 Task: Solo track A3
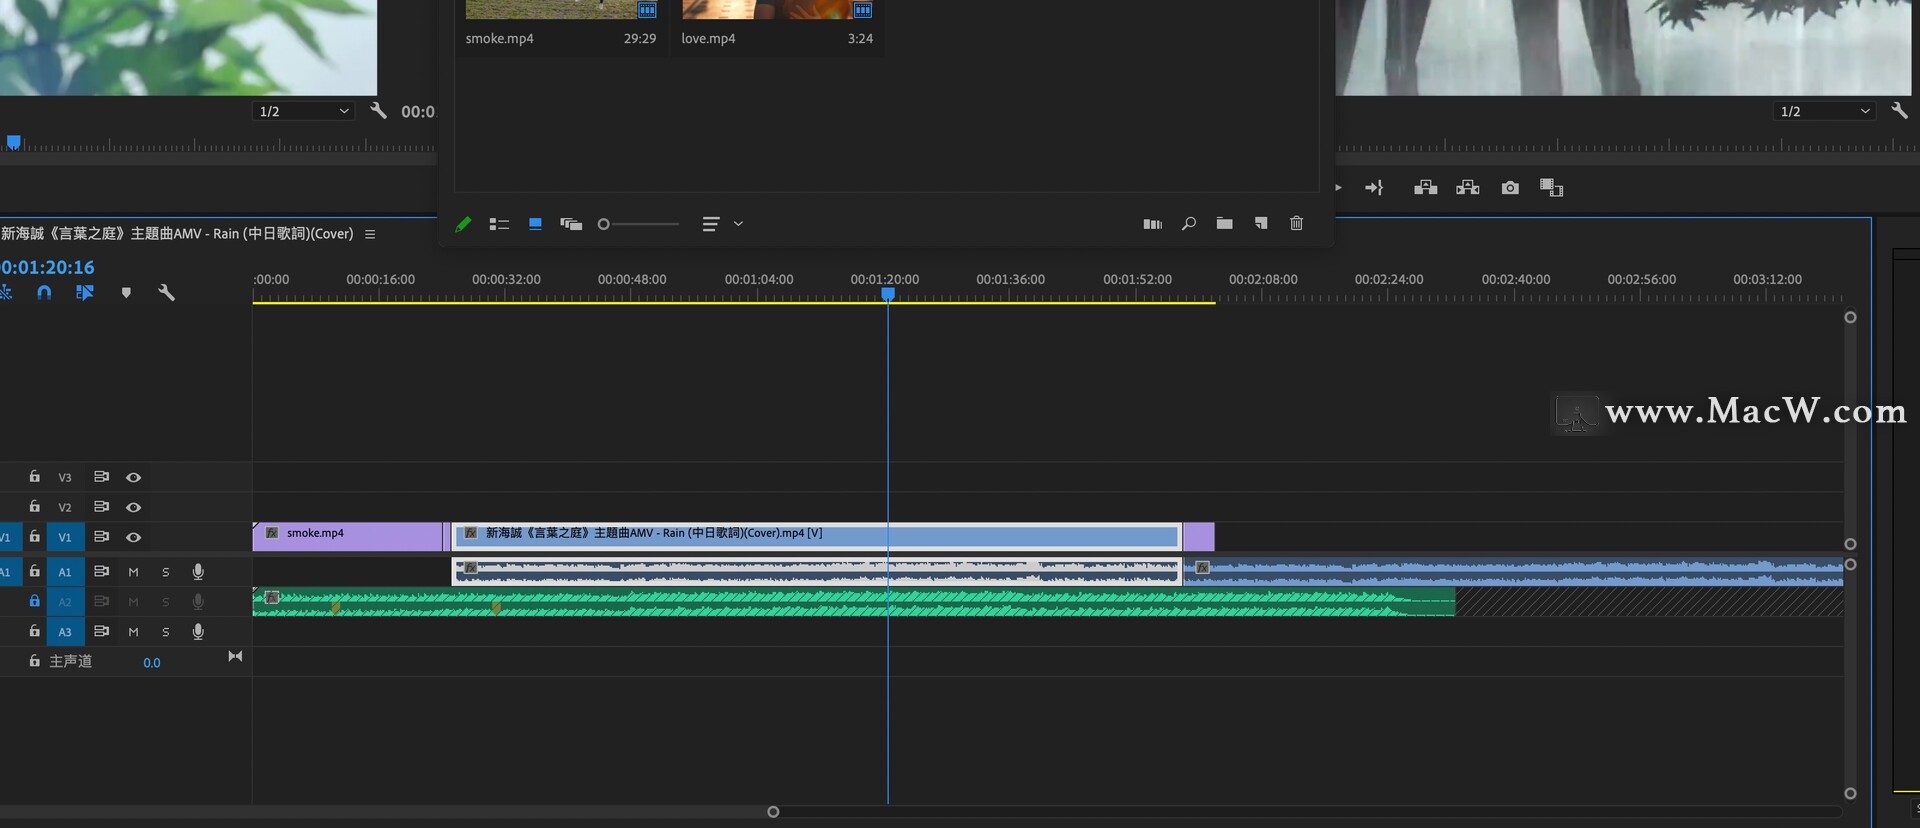[166, 632]
